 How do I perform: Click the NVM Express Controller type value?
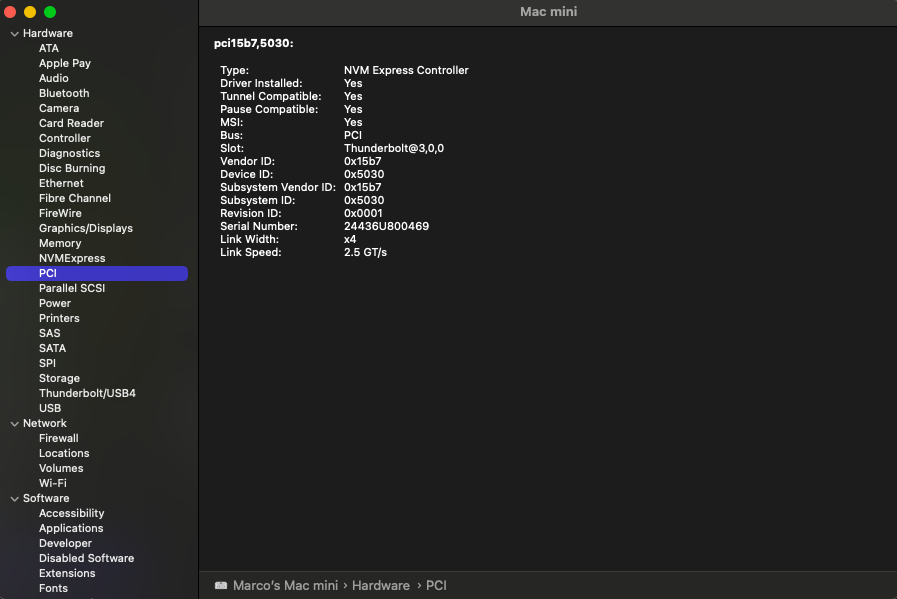pos(406,70)
